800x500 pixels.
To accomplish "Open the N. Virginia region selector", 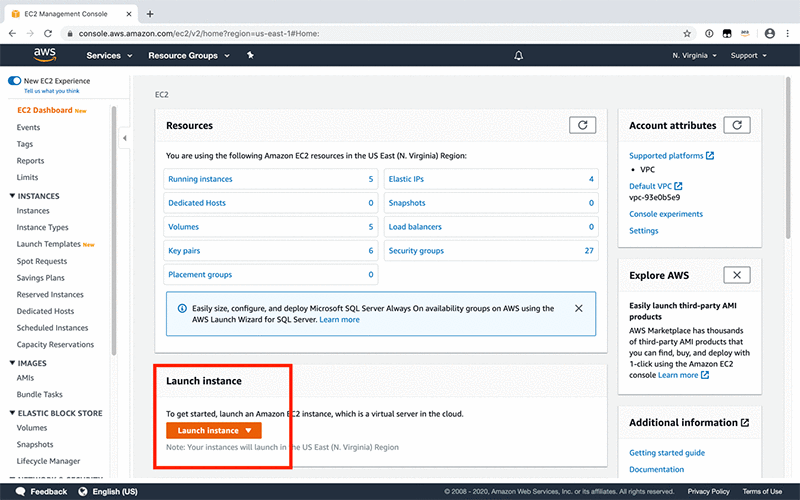I will pyautogui.click(x=694, y=56).
